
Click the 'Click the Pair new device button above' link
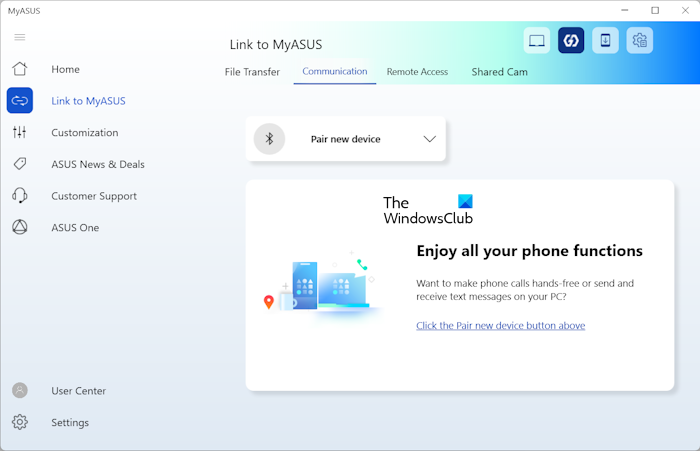click(500, 326)
